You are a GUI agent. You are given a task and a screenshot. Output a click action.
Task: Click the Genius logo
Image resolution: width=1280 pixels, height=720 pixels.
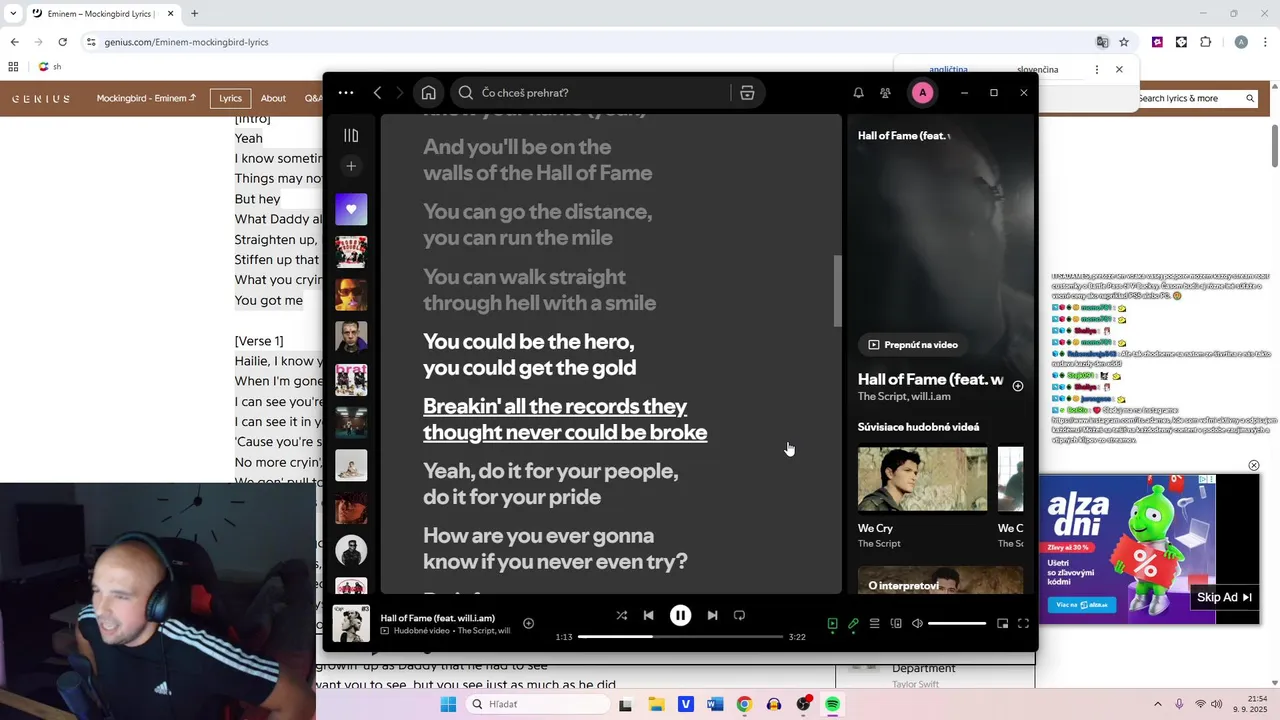pyautogui.click(x=41, y=98)
